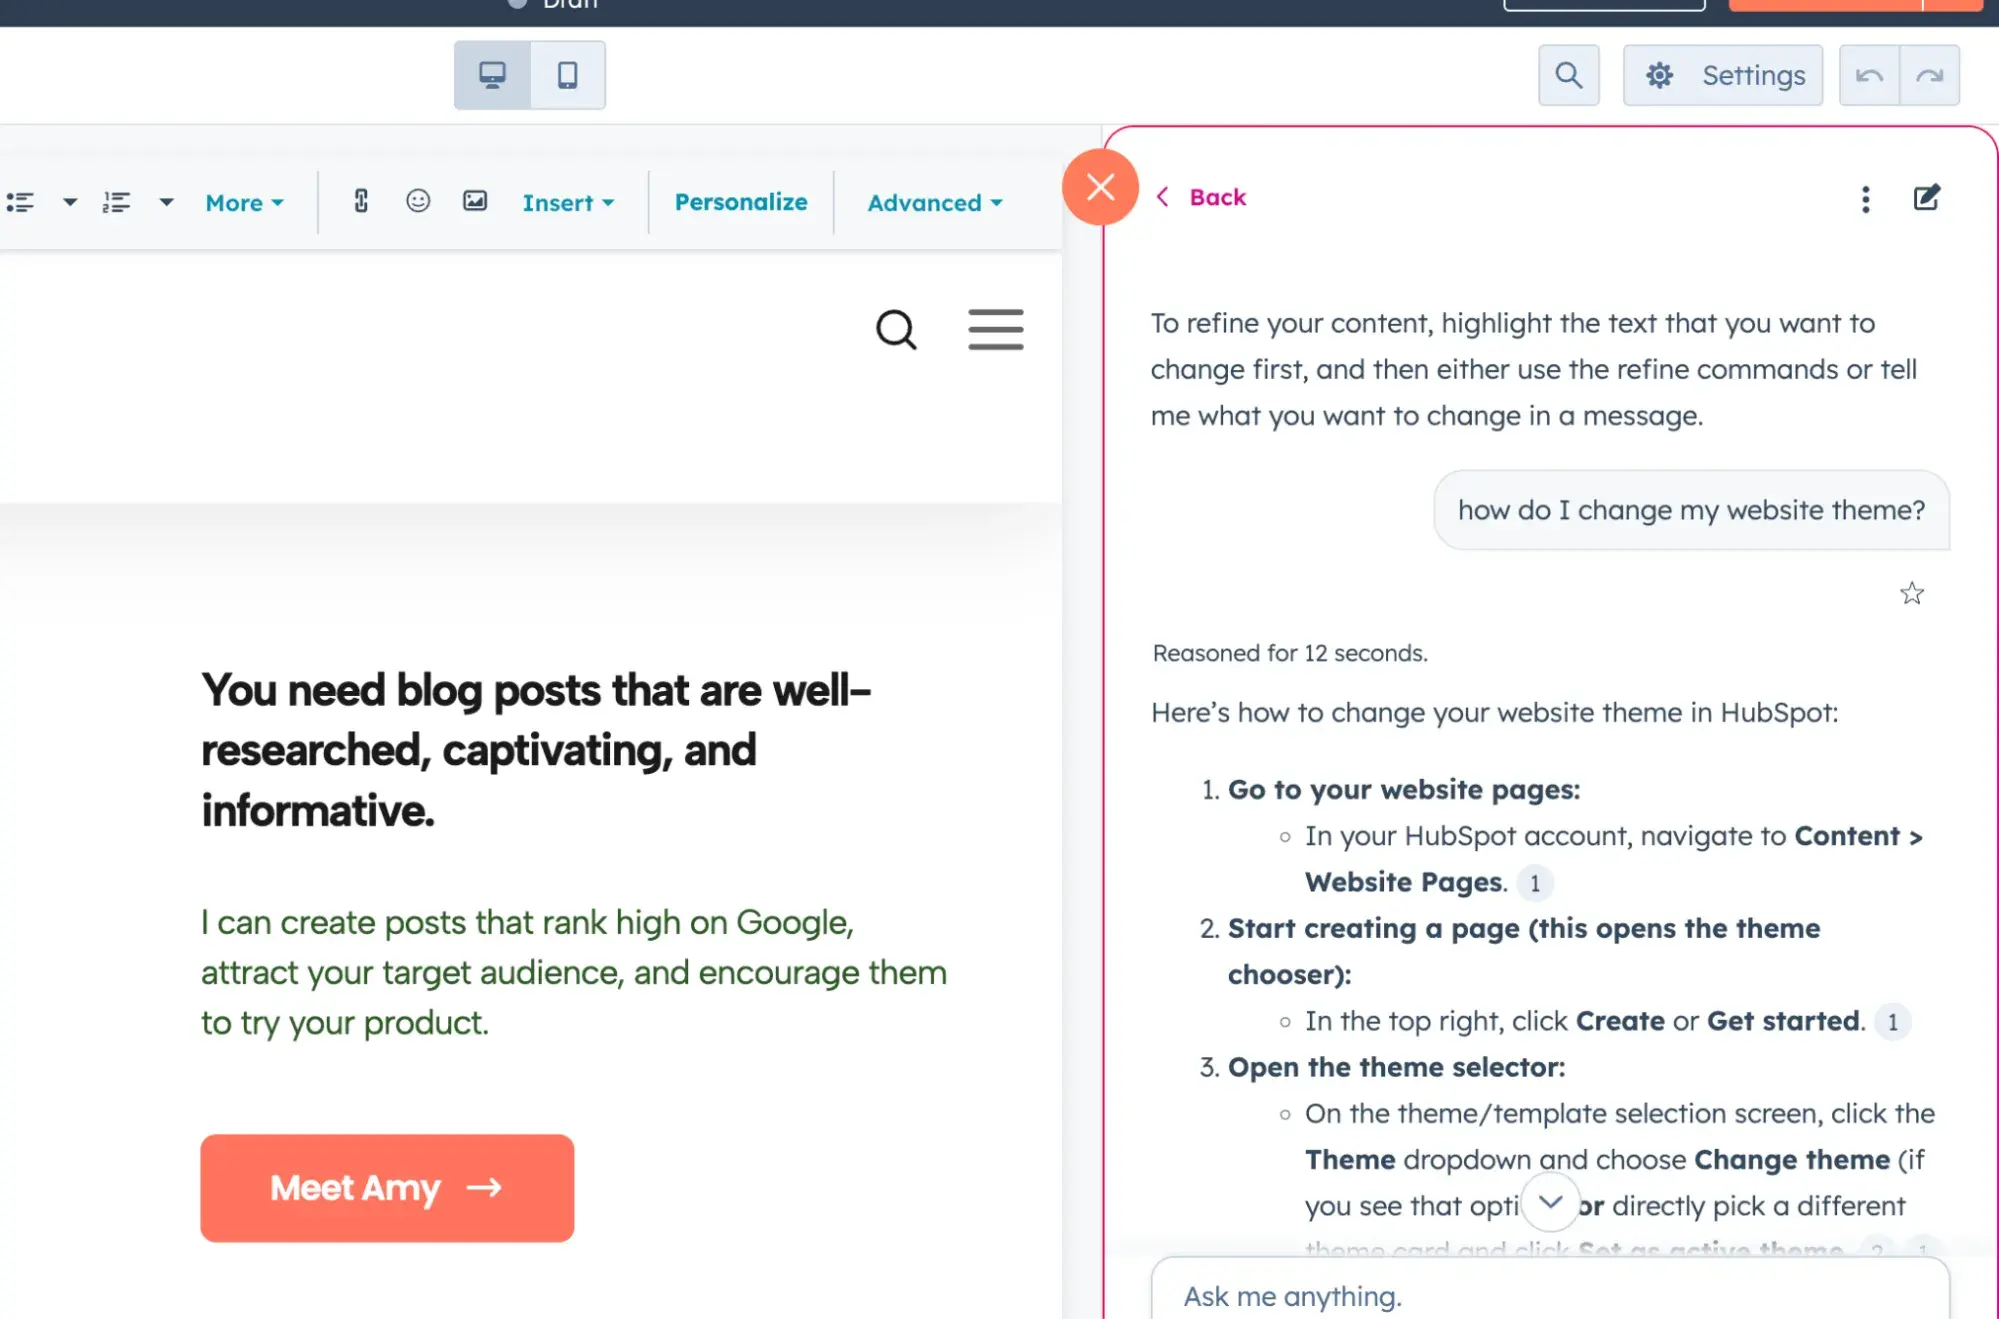
Task: Select the numbered list icon
Action: [x=117, y=202]
